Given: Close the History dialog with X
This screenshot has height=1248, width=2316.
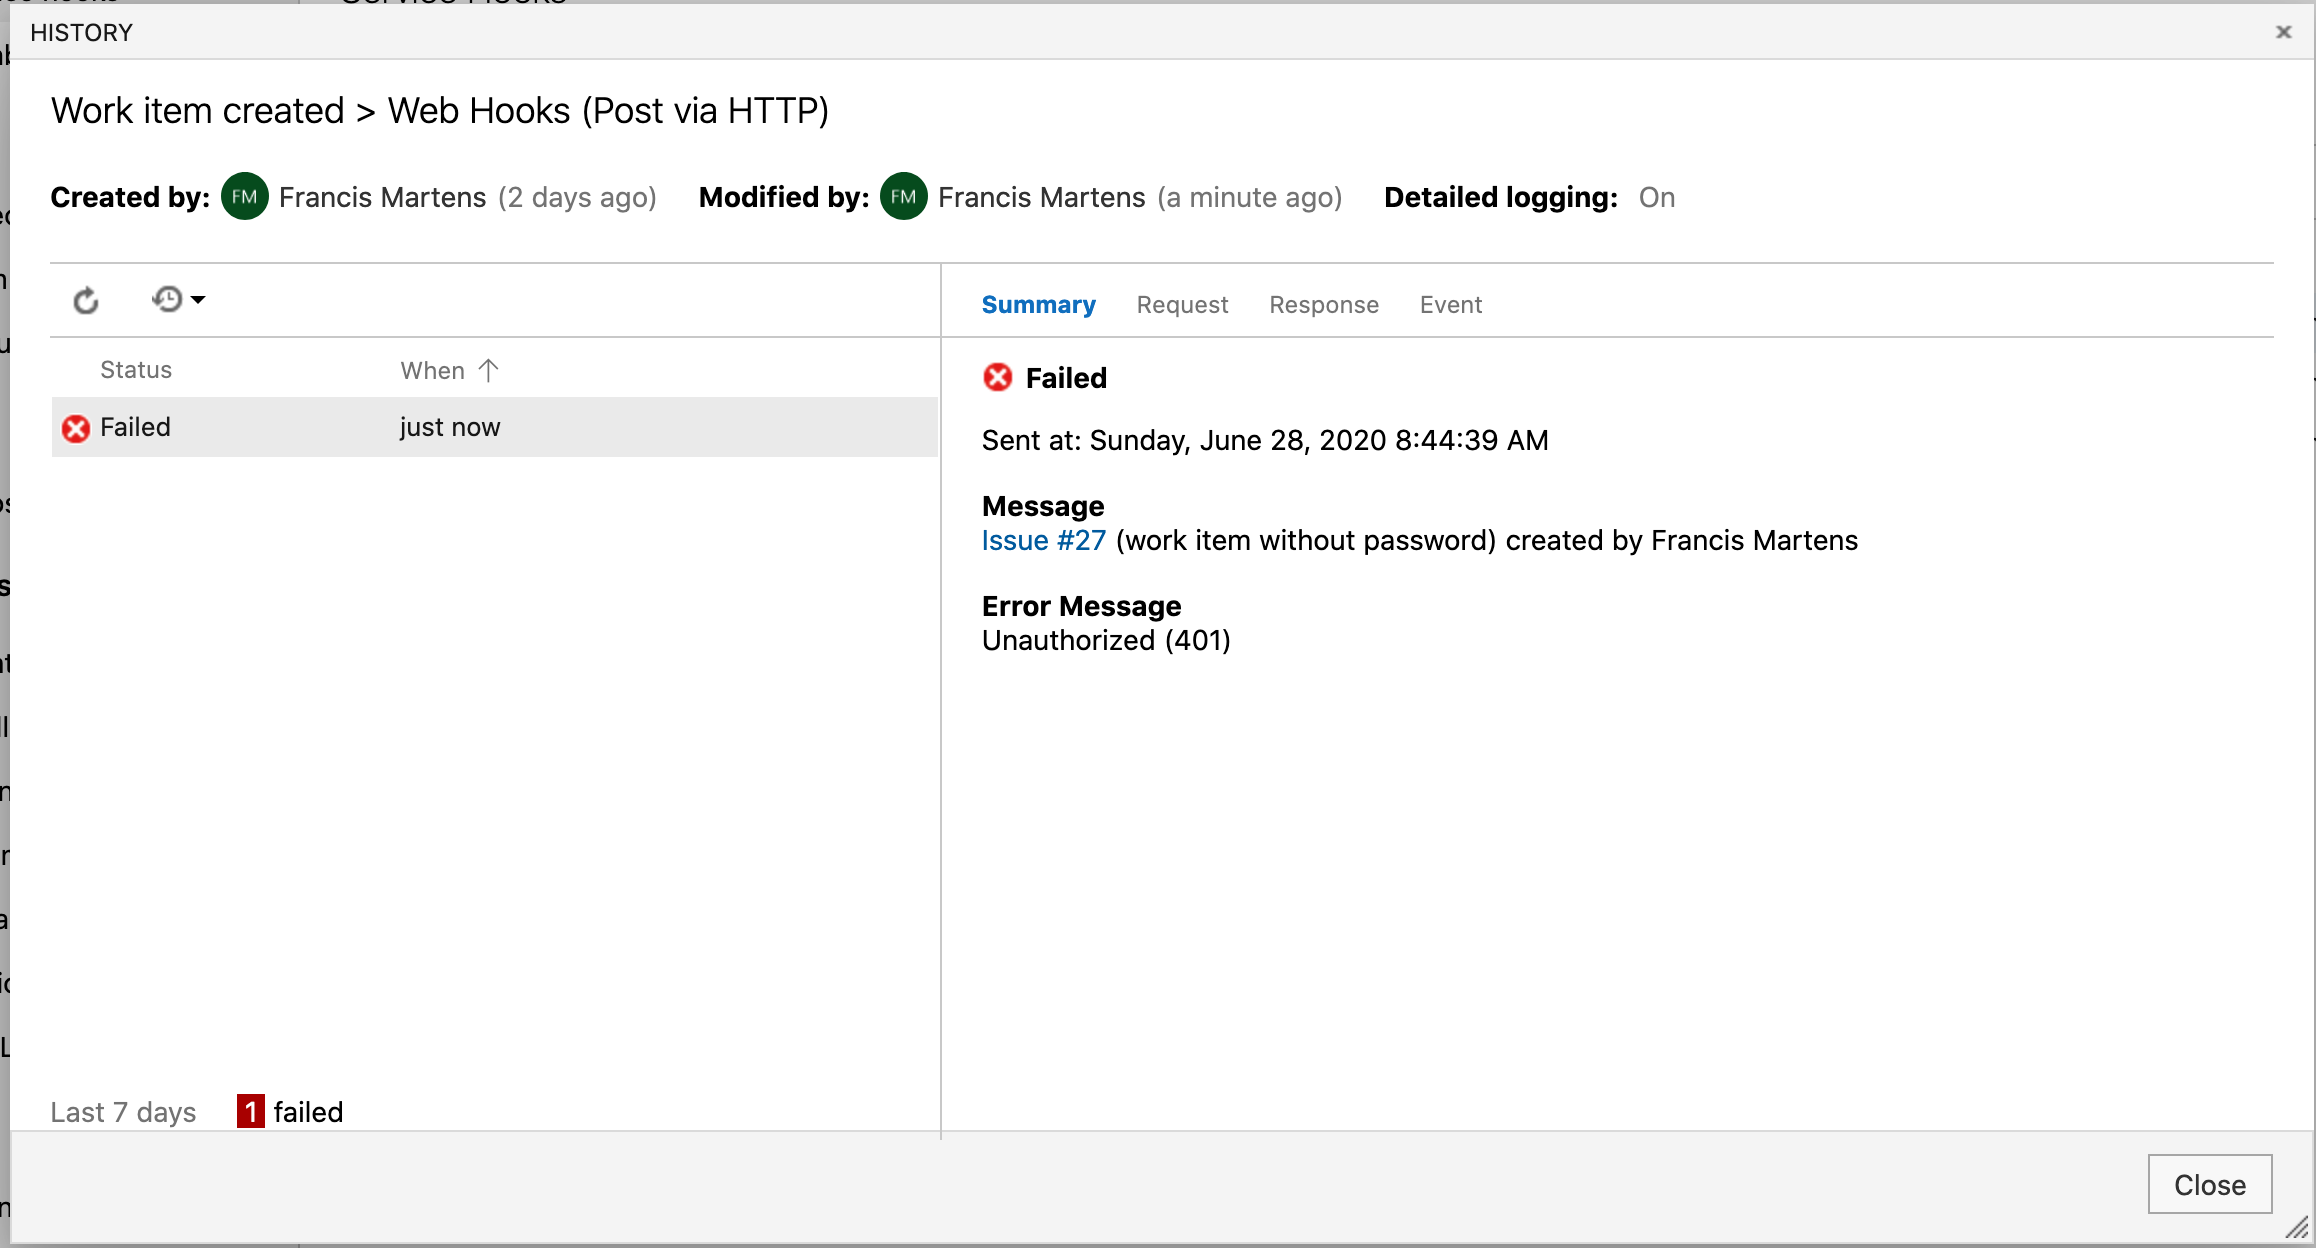Looking at the screenshot, I should (x=2283, y=32).
